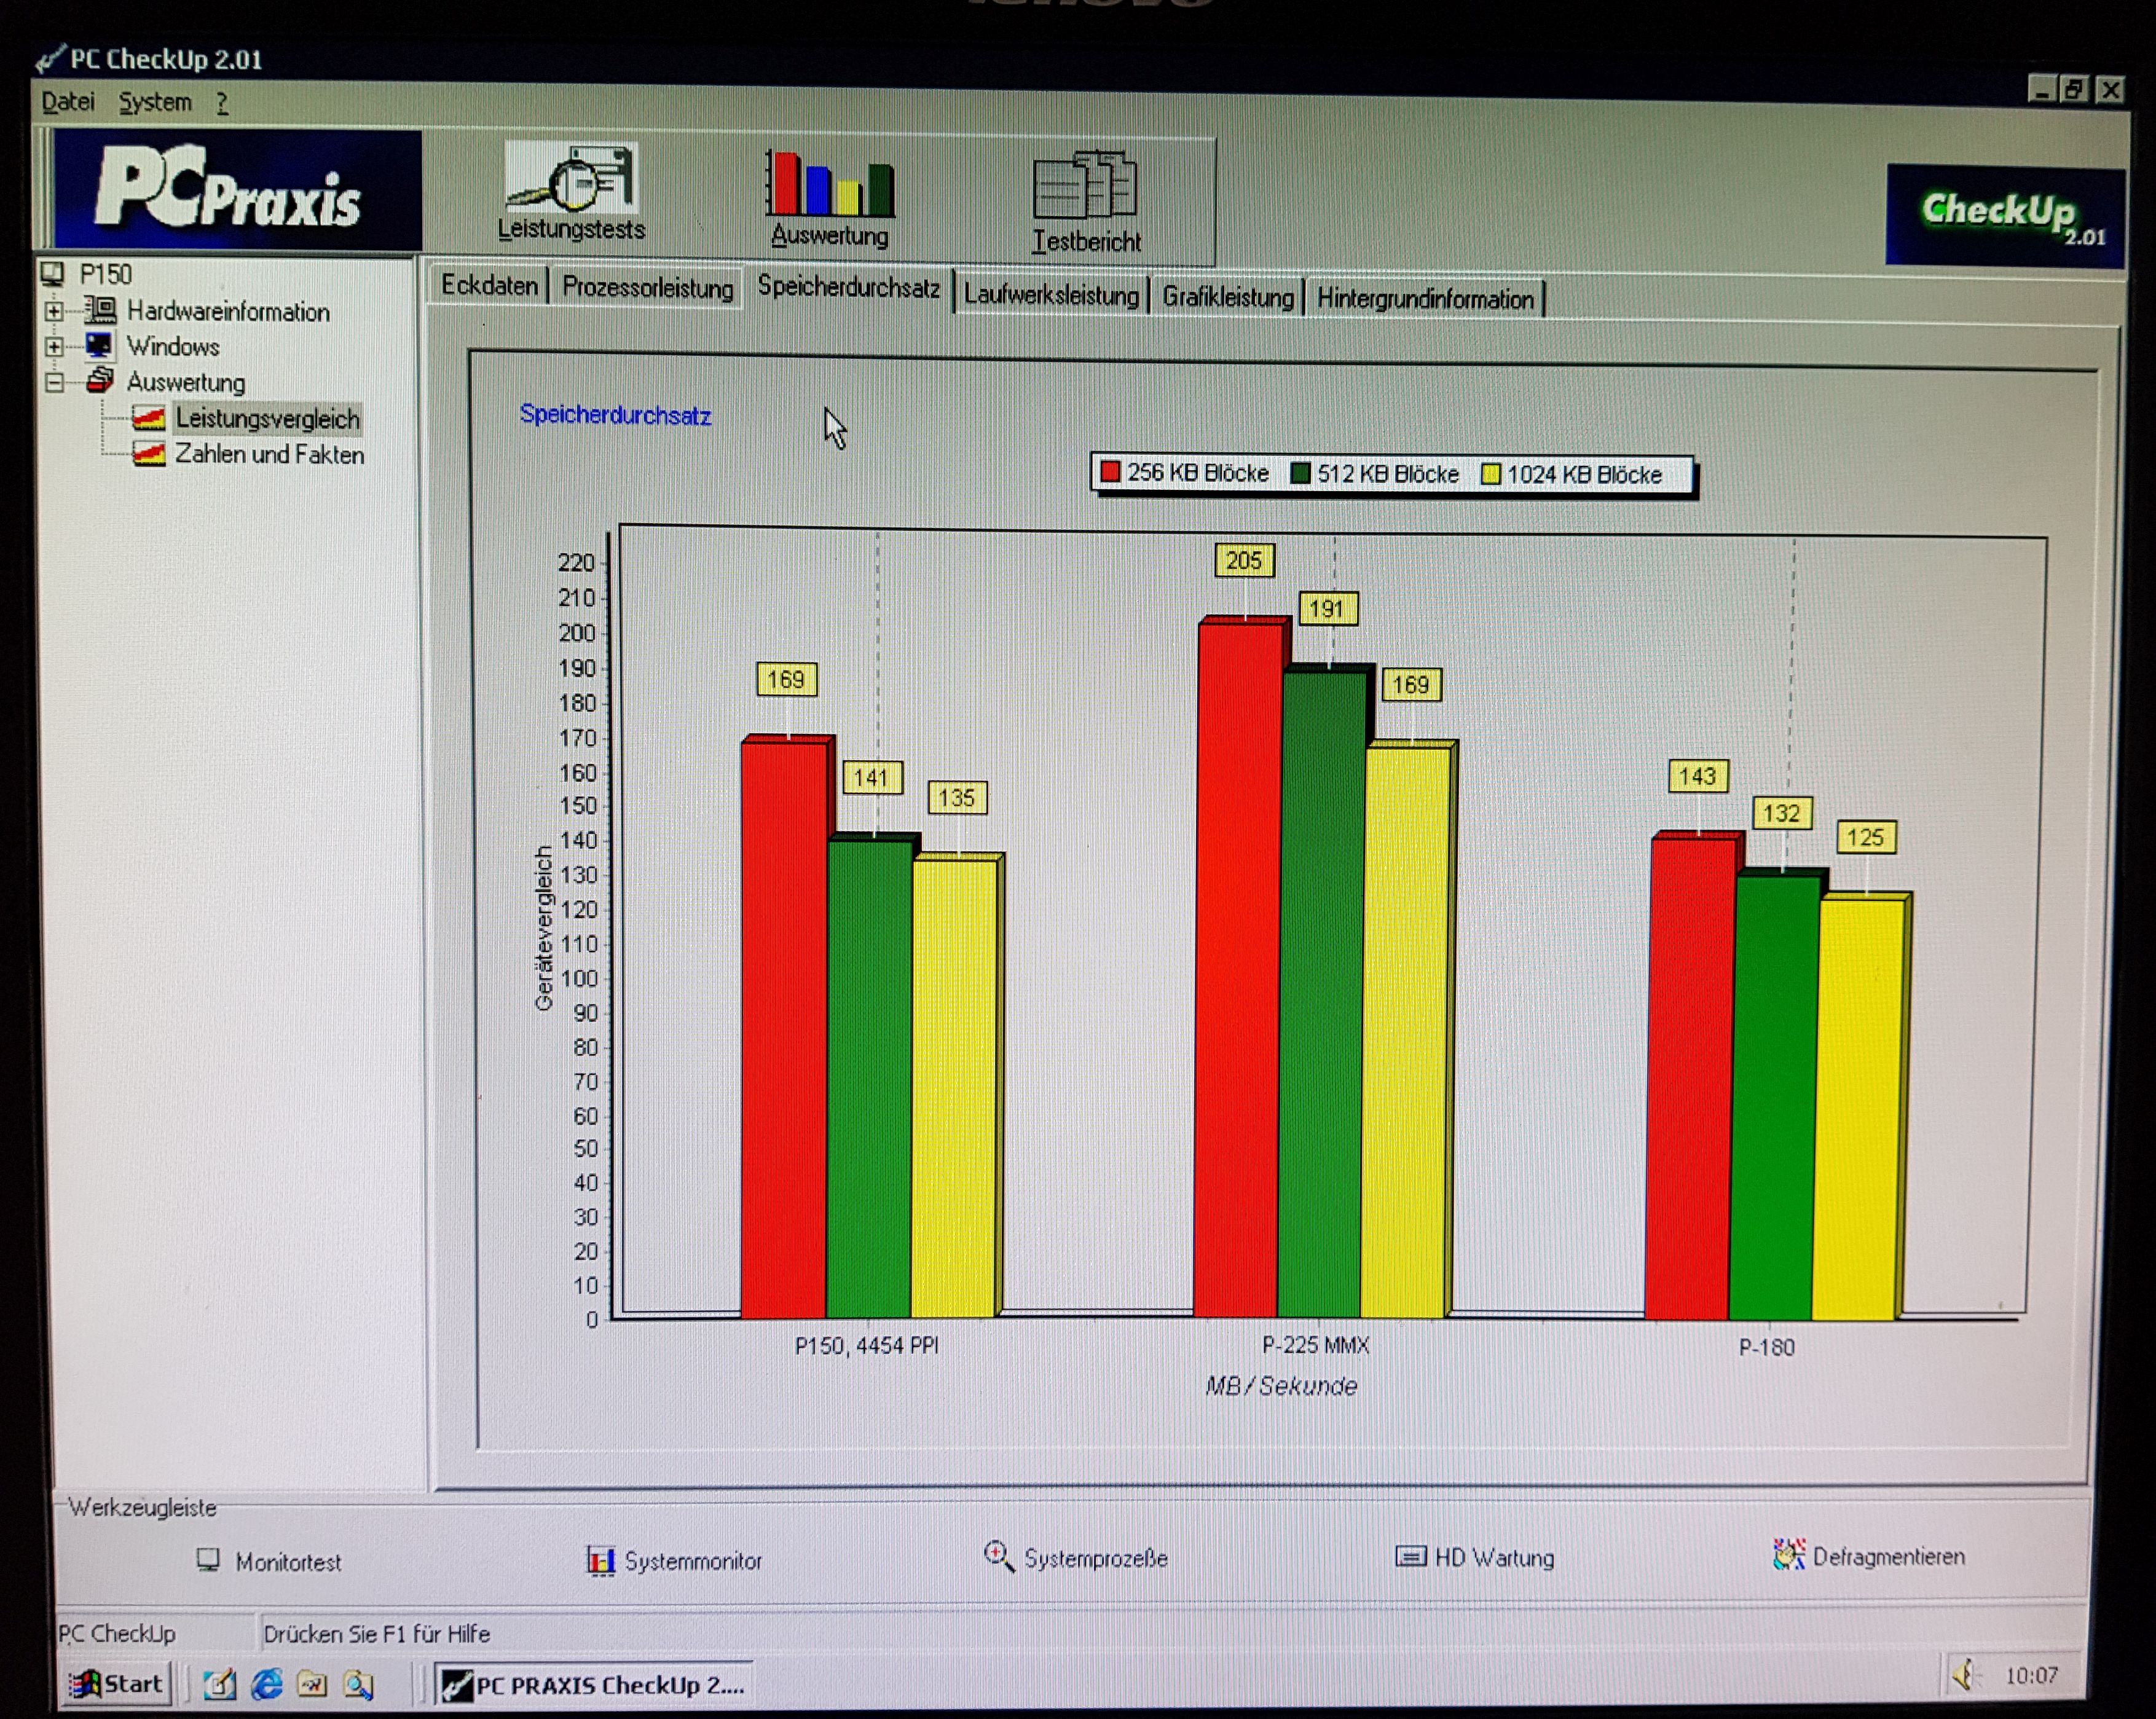Click the Monitortest label
2156x1719 pixels.
288,1562
